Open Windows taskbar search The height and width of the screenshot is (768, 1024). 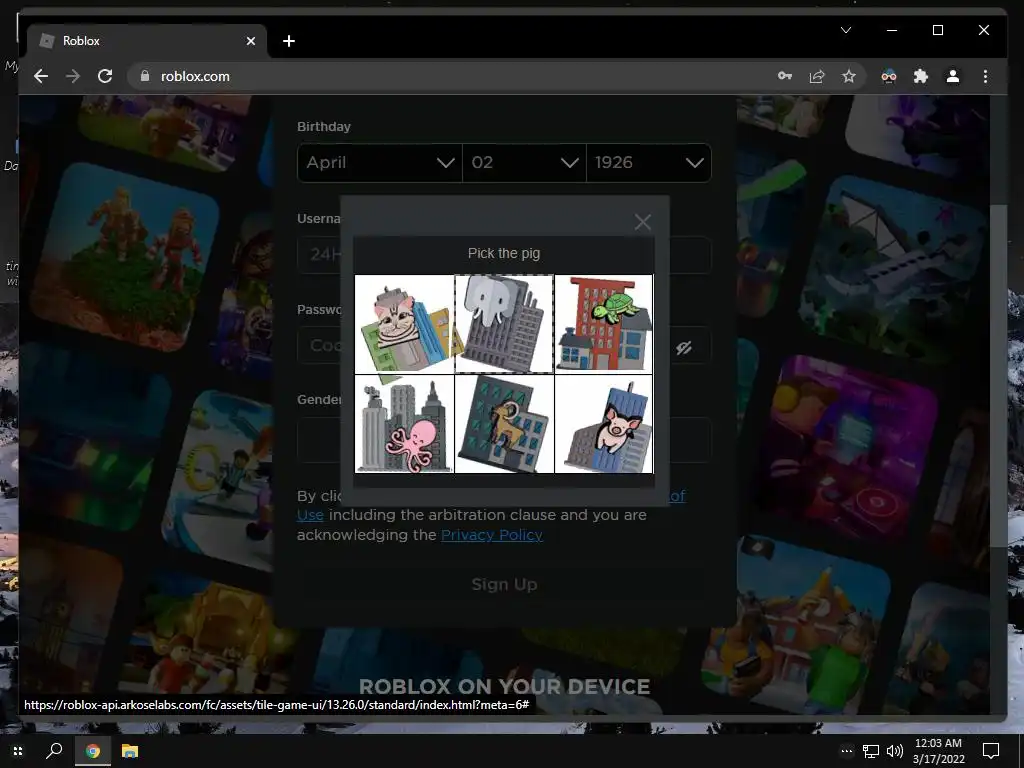coord(54,751)
